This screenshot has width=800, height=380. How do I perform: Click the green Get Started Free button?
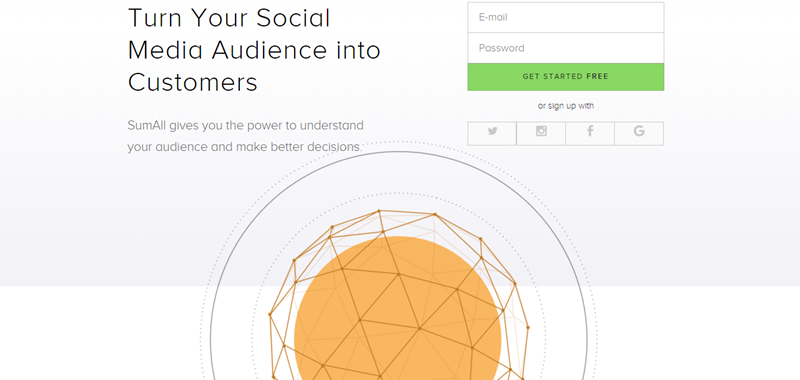[x=565, y=77]
